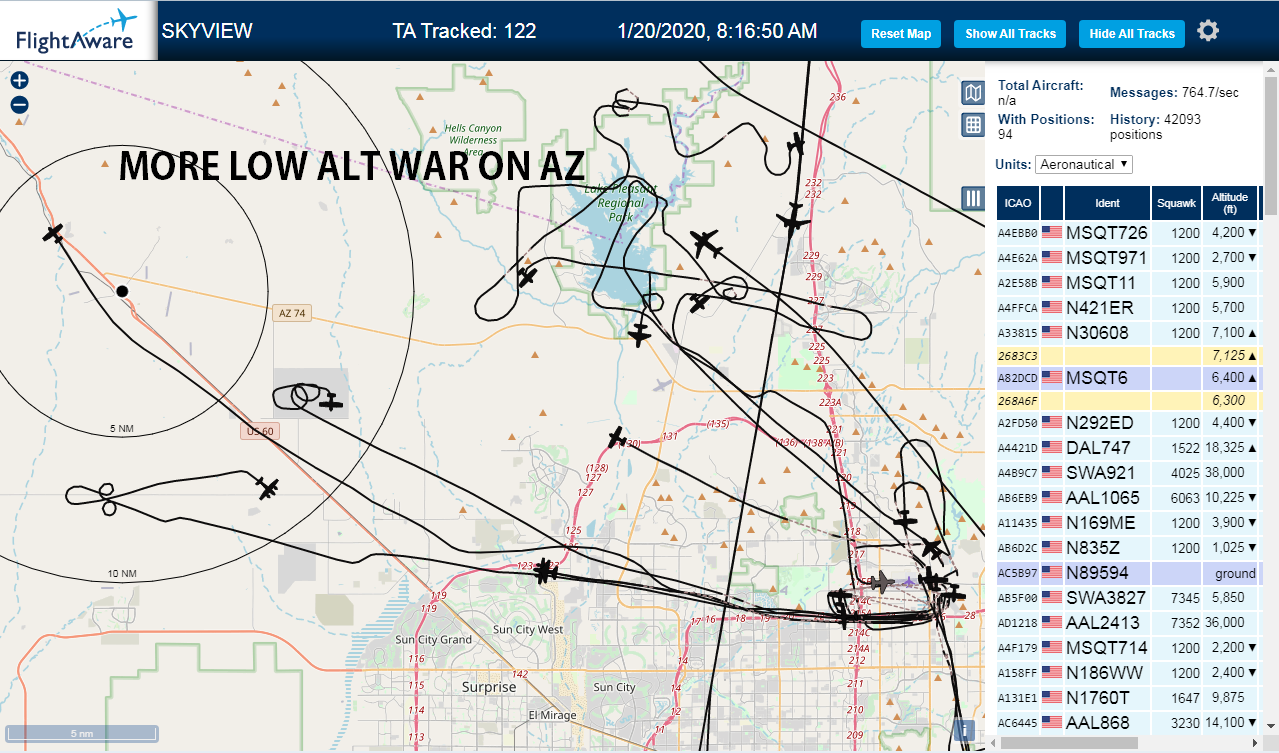
Task: Select the AAL1065 ident
Action: (x=1102, y=498)
